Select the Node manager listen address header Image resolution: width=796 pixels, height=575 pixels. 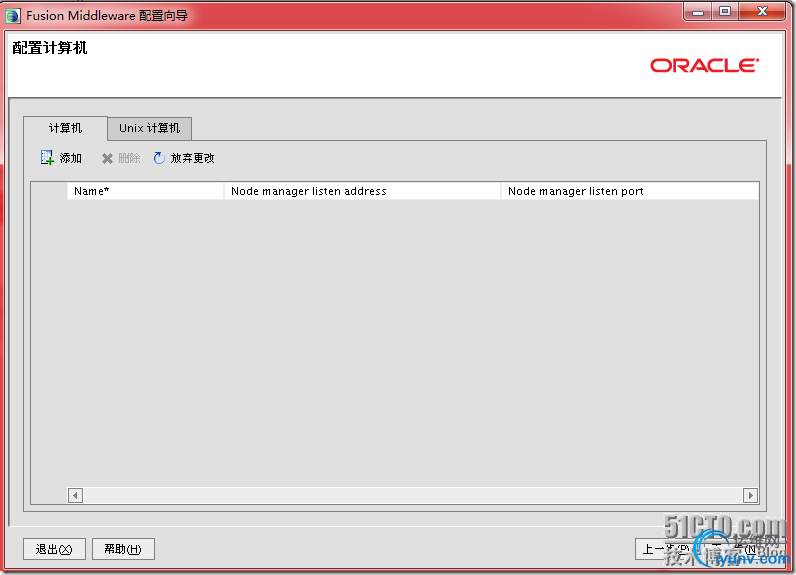362,191
